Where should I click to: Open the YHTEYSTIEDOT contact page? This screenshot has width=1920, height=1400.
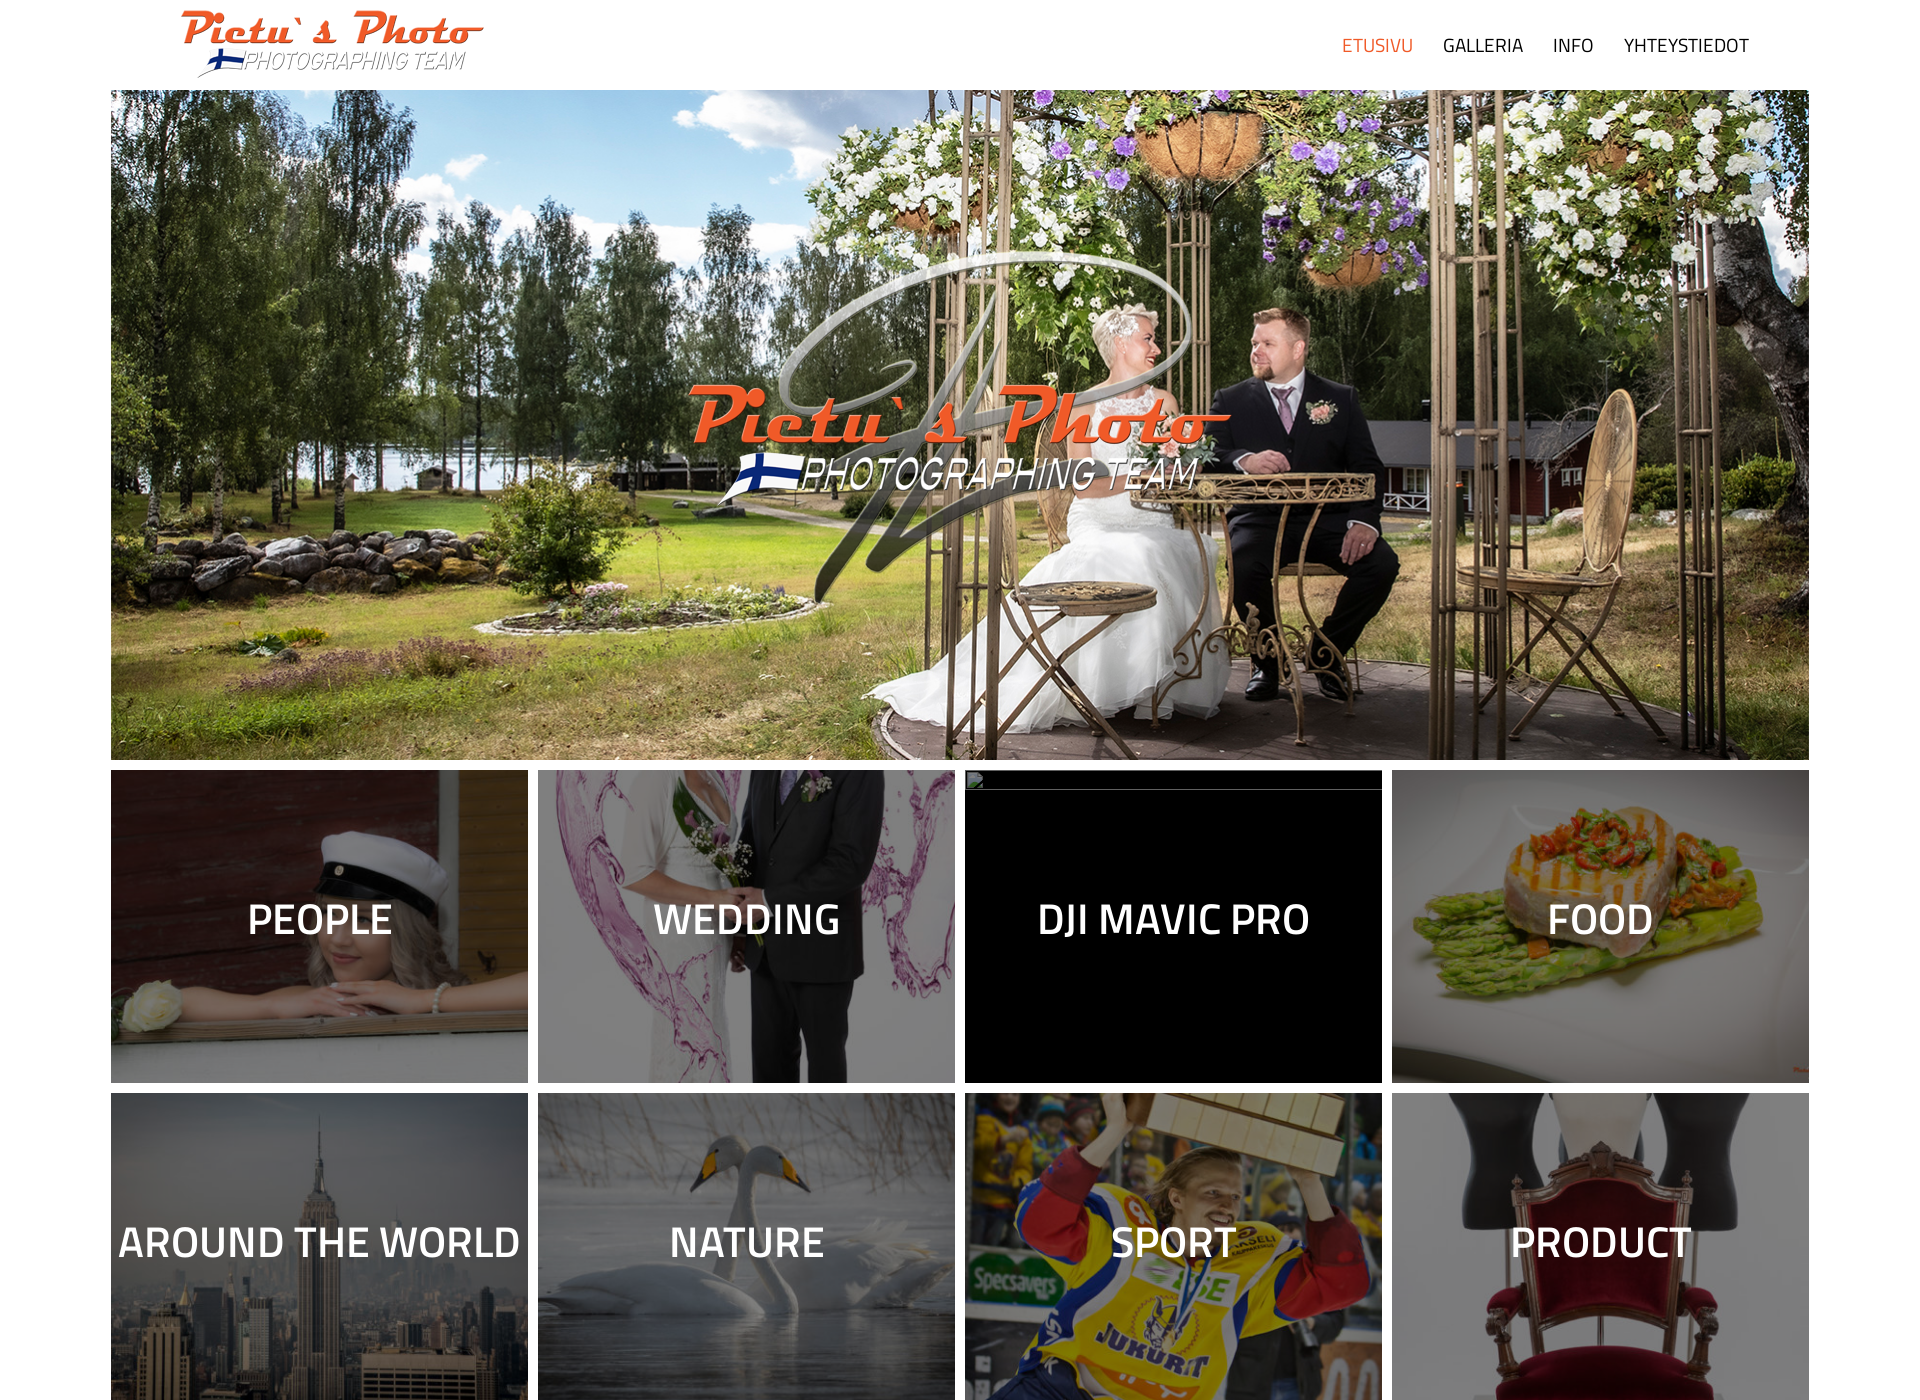pos(1687,43)
